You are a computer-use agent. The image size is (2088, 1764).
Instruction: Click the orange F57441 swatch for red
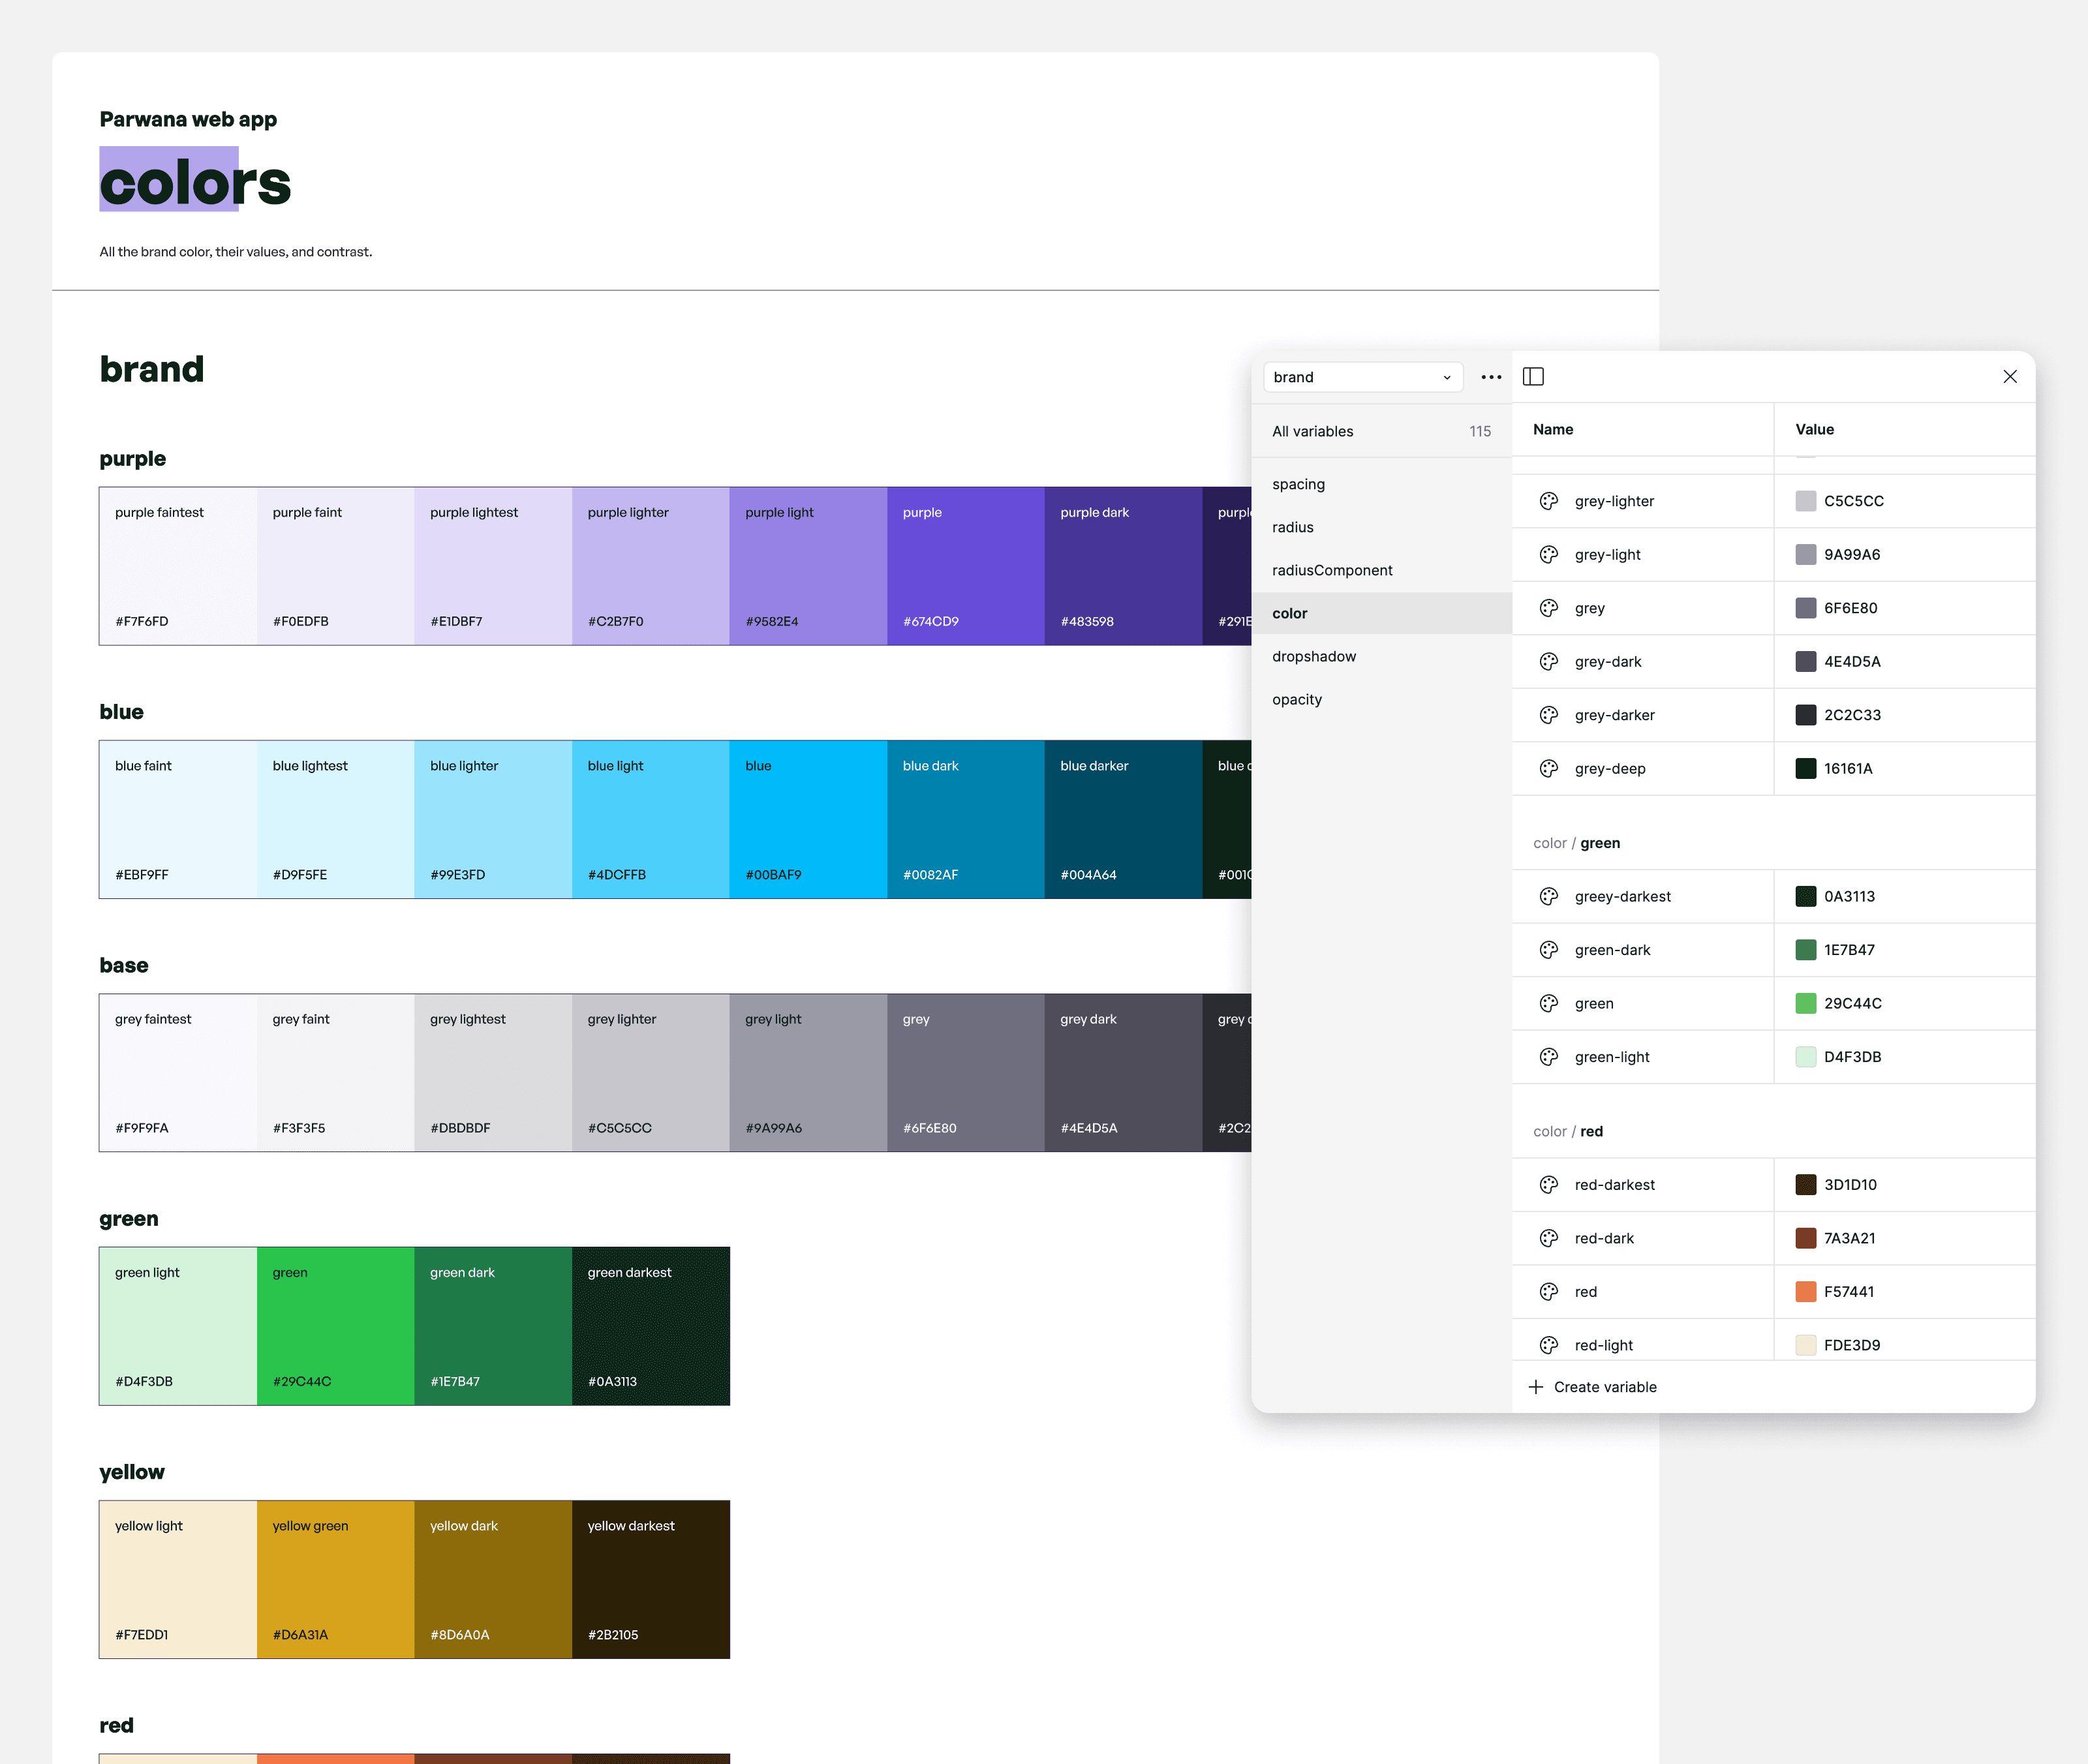(1805, 1291)
